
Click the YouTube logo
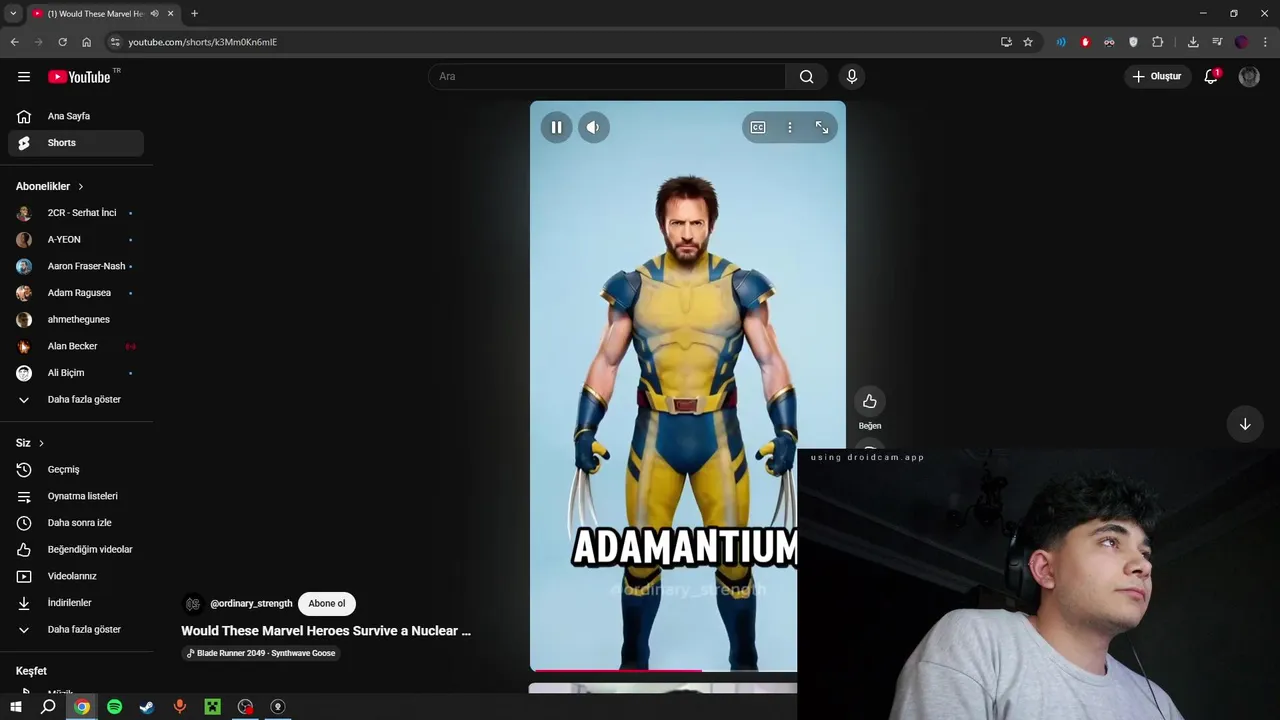(x=79, y=77)
